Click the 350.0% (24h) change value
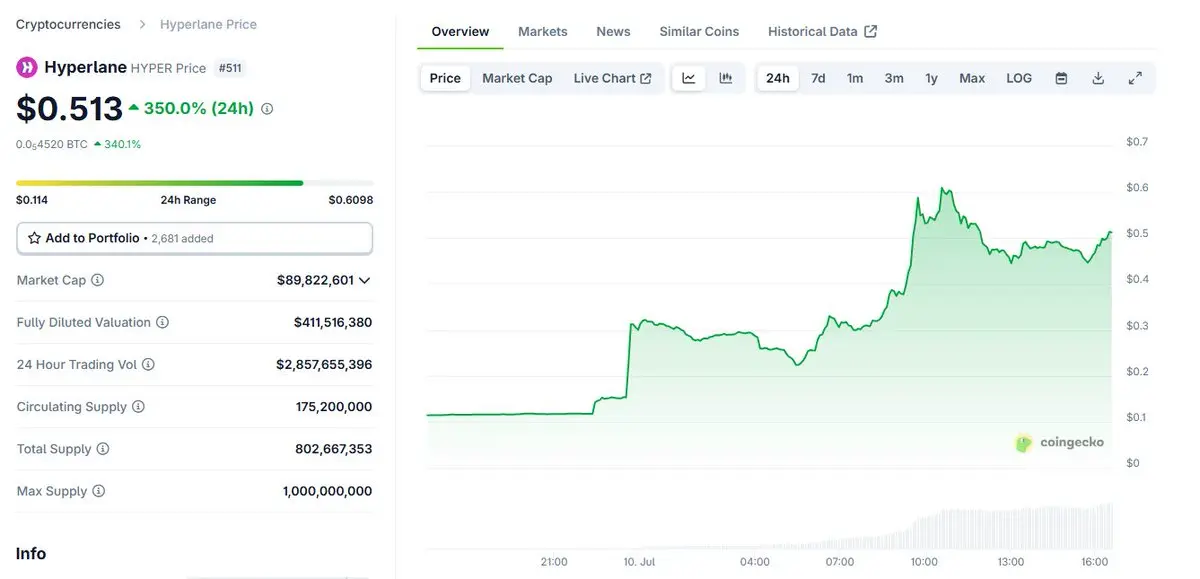1200x579 pixels. 199,108
